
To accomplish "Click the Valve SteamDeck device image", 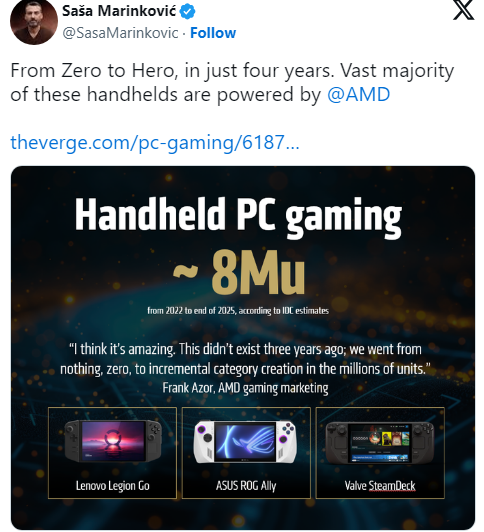I will click(380, 443).
